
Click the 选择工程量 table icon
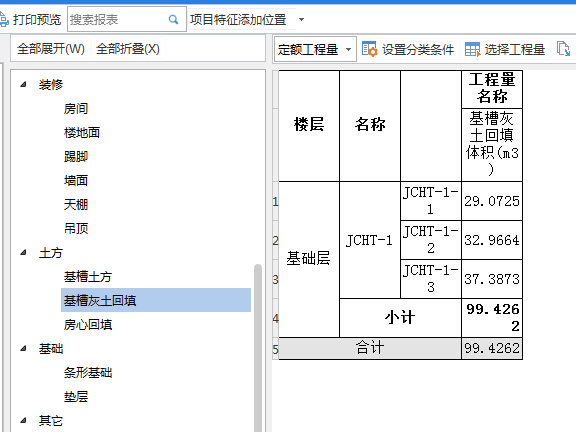pyautogui.click(x=472, y=49)
